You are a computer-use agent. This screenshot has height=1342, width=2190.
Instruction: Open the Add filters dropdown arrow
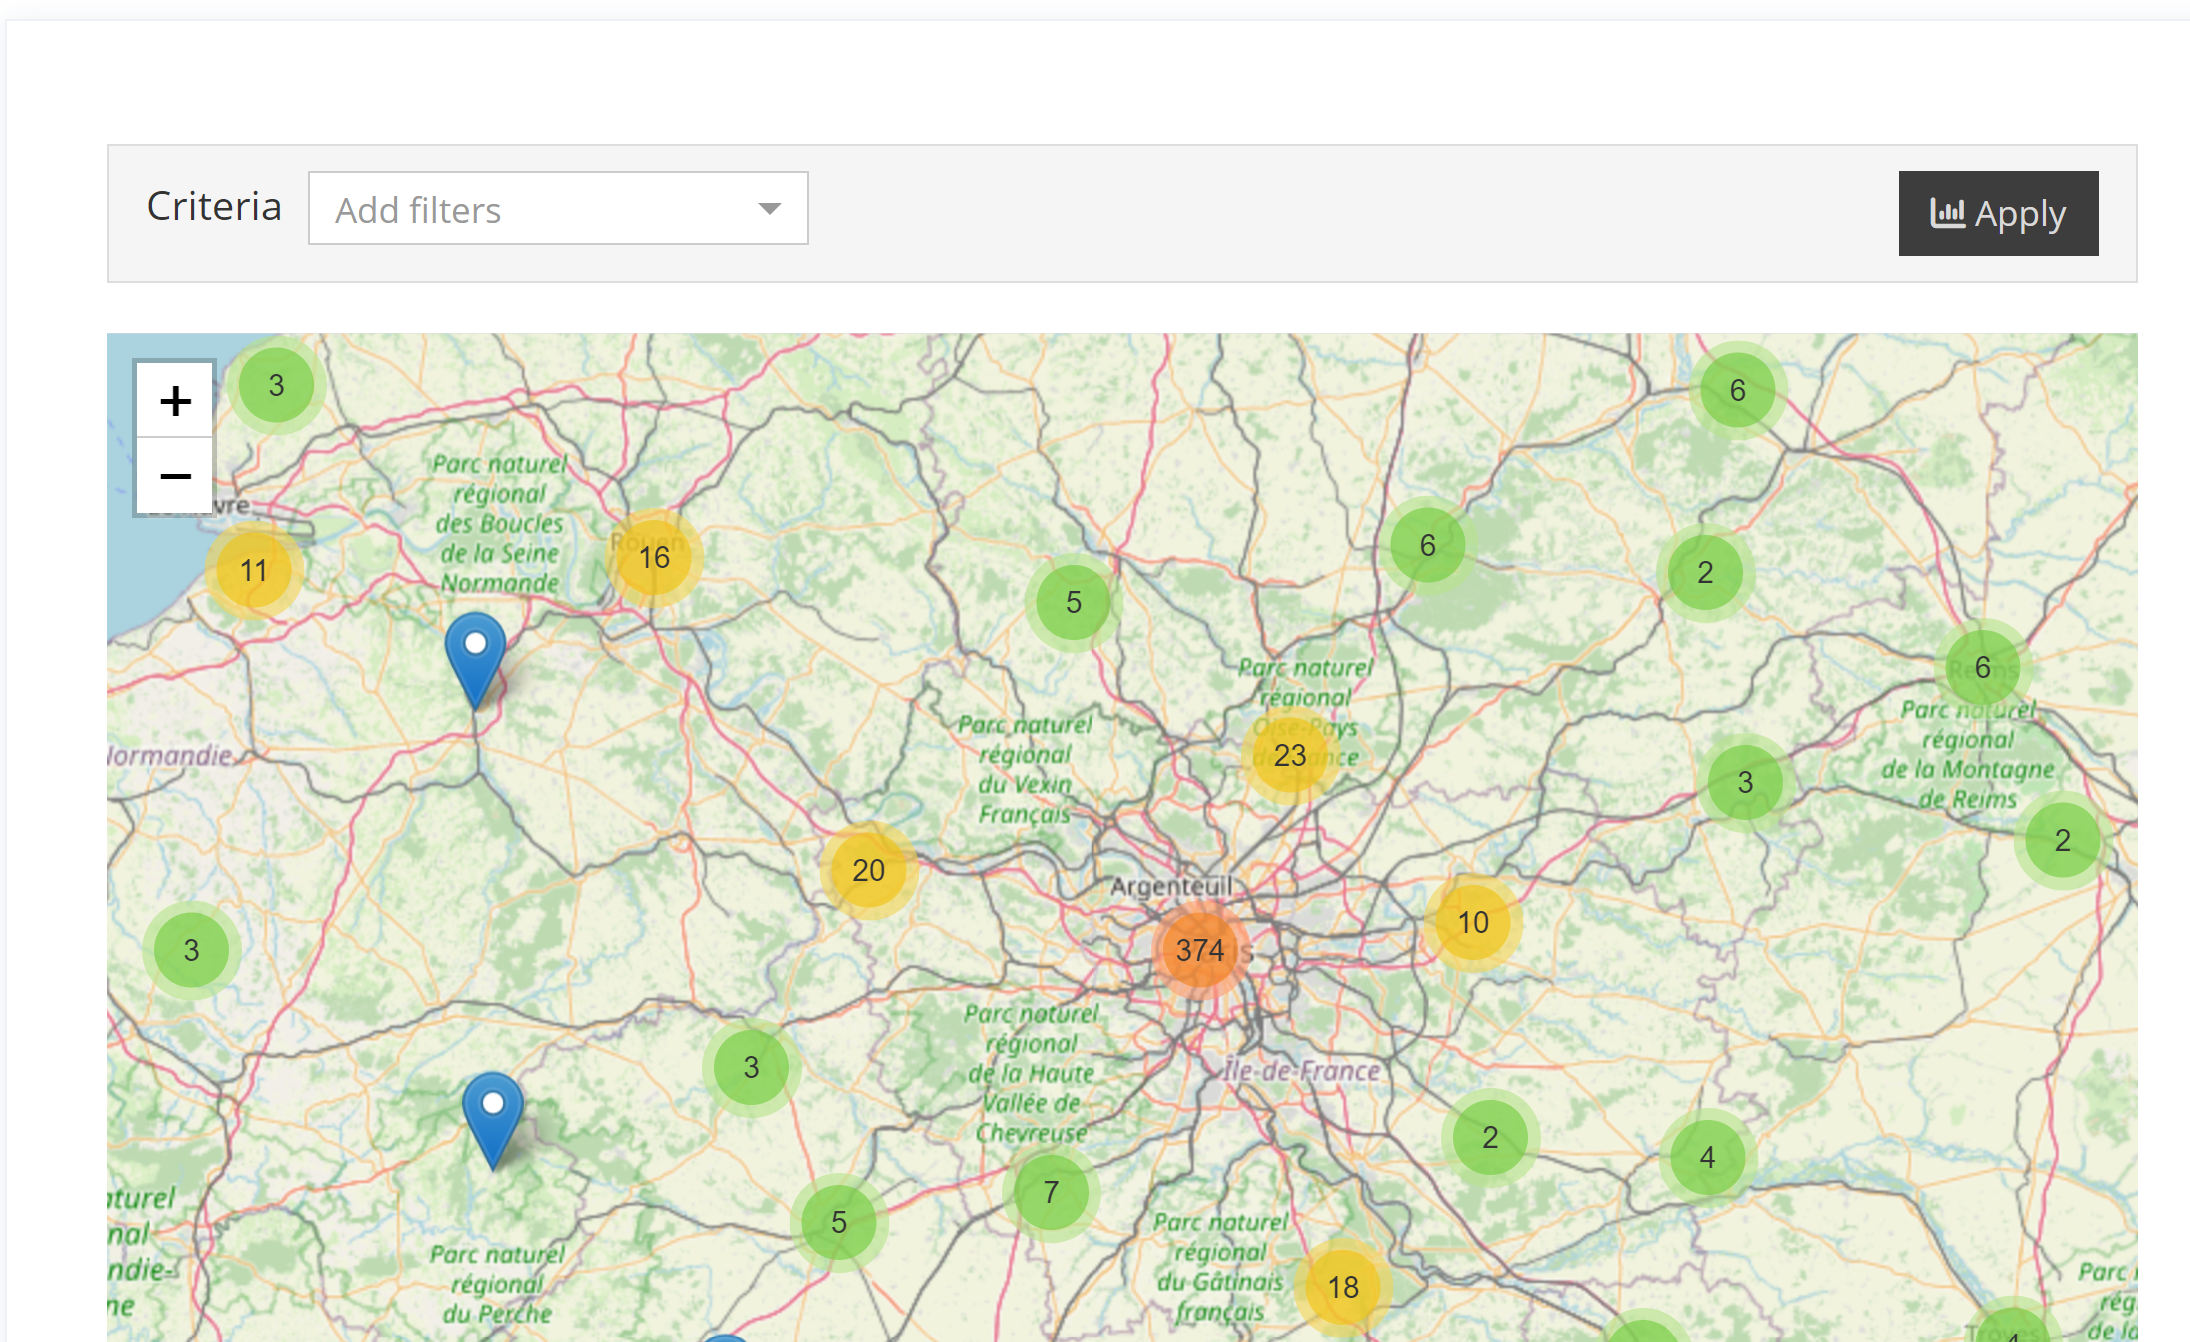tap(769, 209)
